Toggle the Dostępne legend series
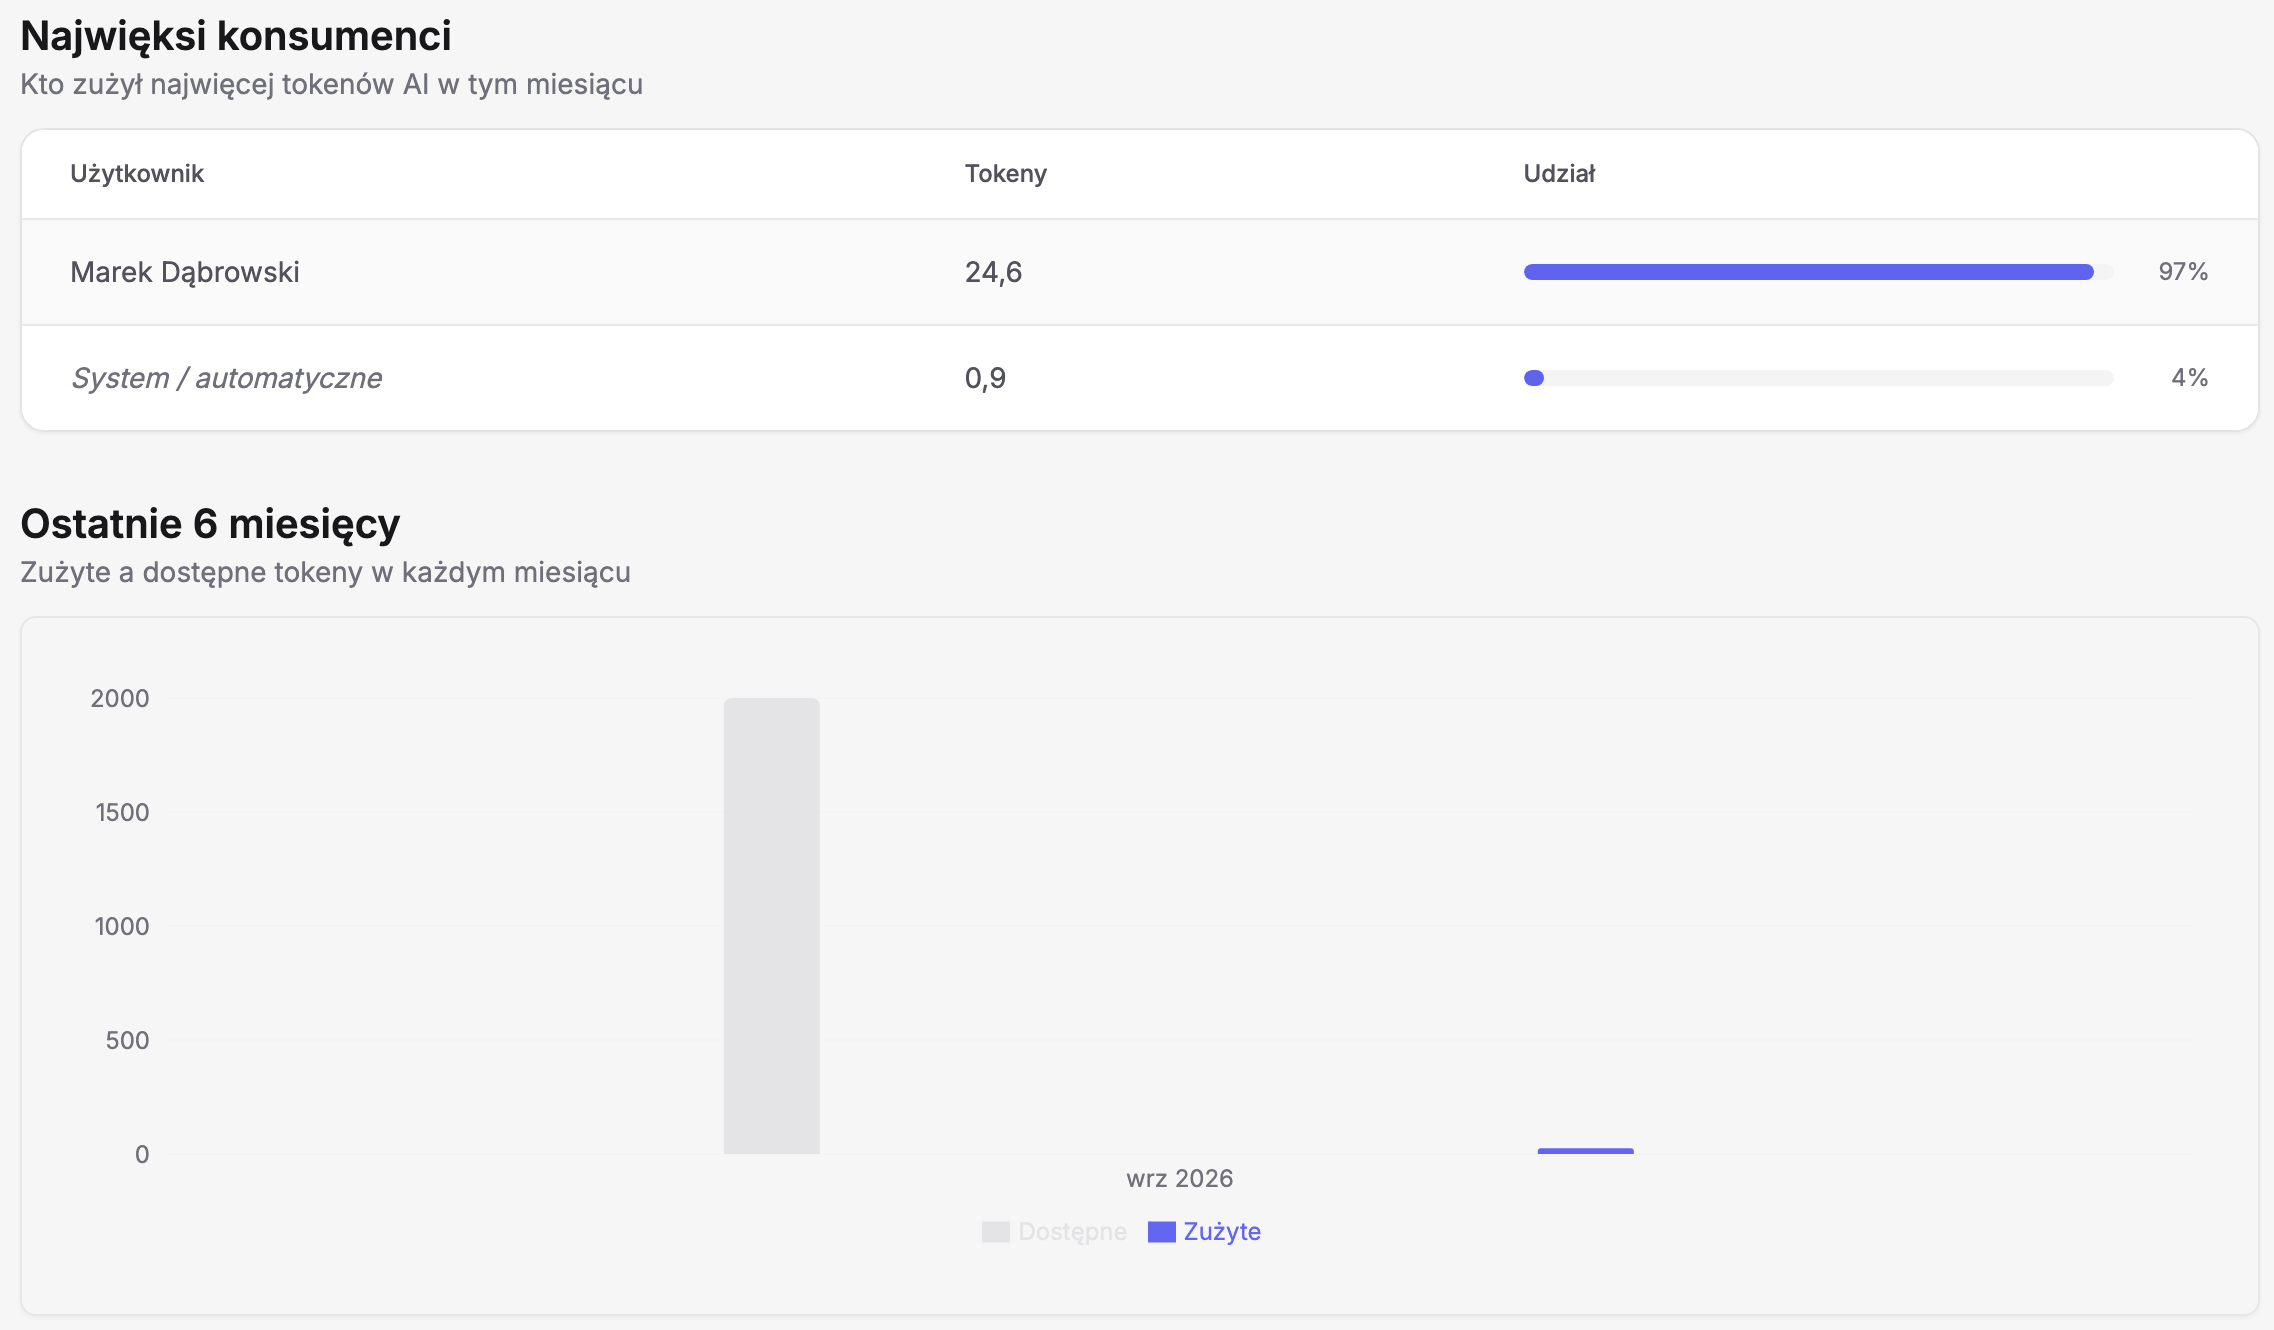 (1054, 1231)
